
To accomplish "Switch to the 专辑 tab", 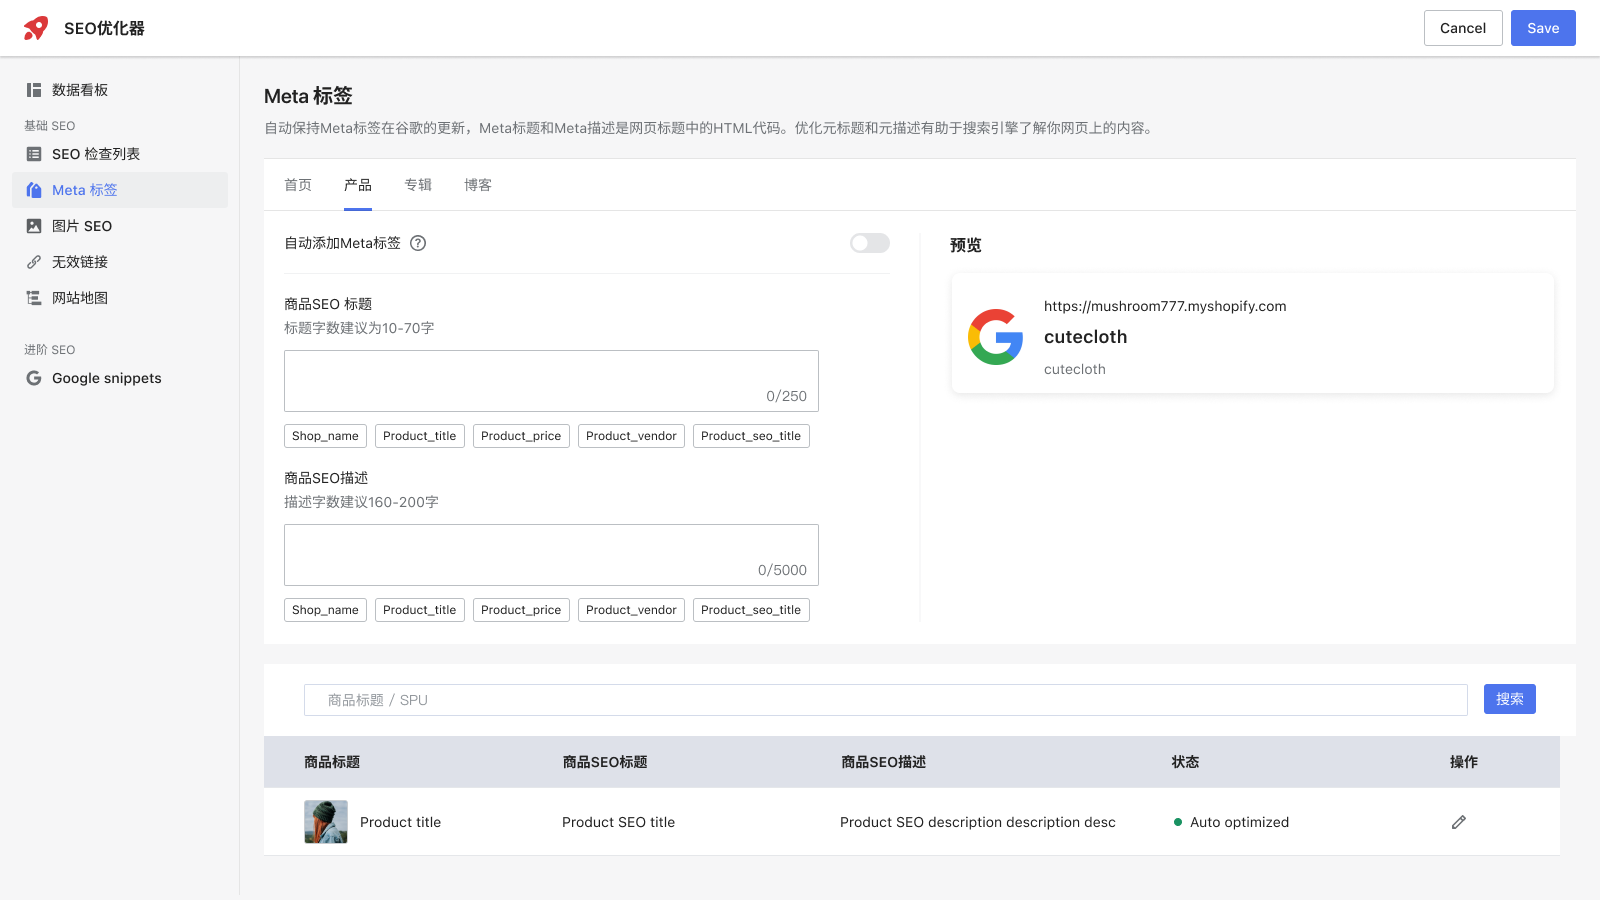I will click(x=418, y=185).
